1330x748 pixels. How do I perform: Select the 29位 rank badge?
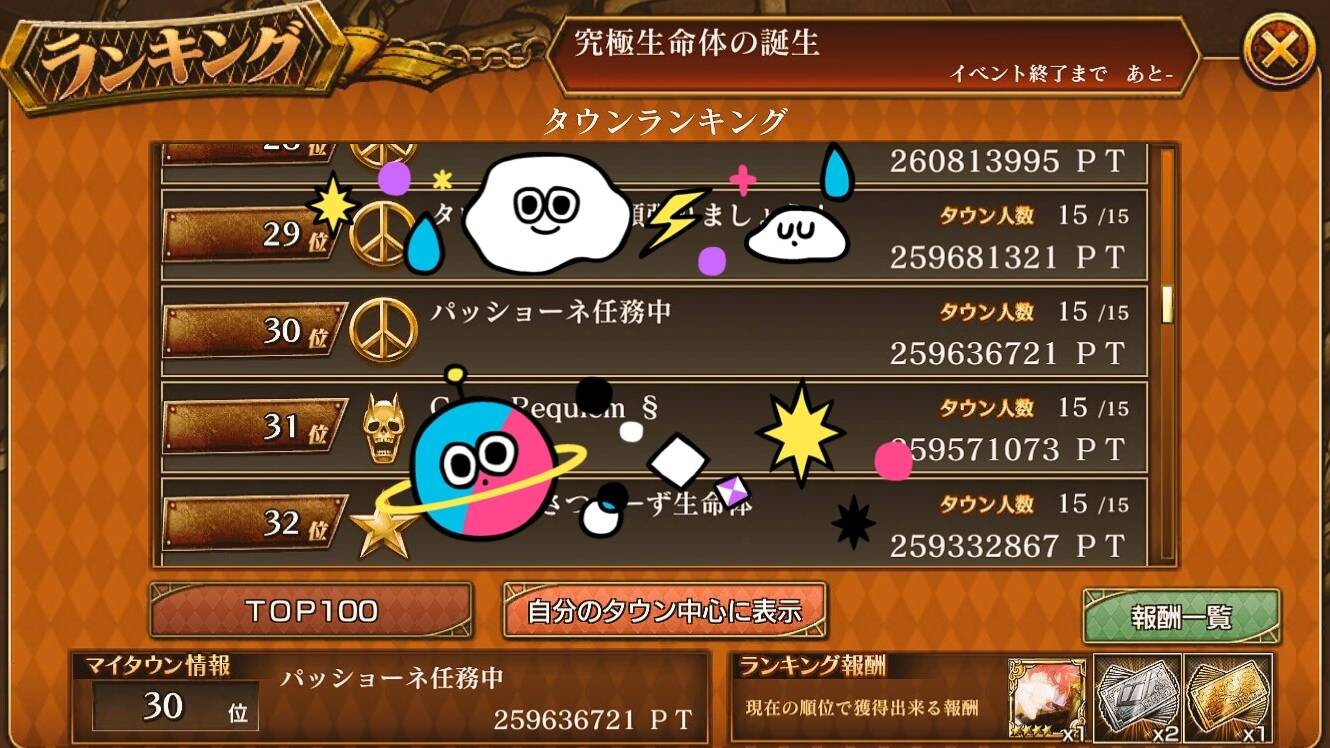[x=254, y=235]
